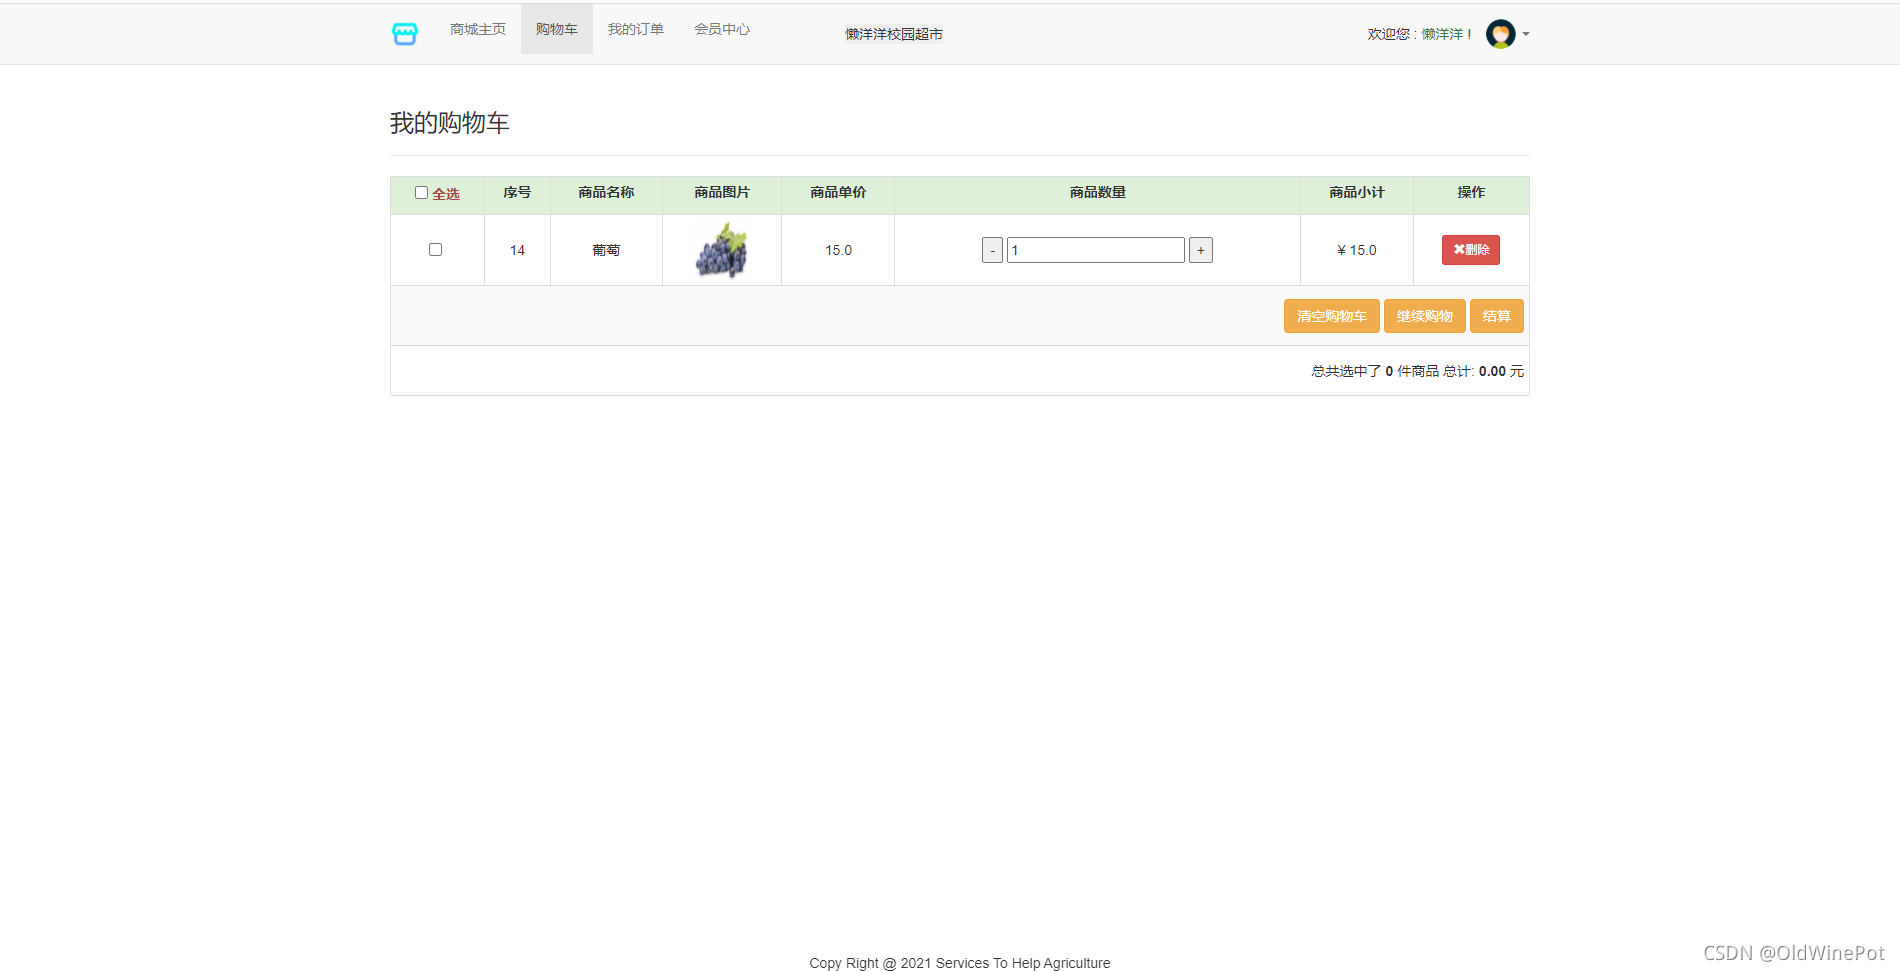Click the 操作 column header

1471,193
